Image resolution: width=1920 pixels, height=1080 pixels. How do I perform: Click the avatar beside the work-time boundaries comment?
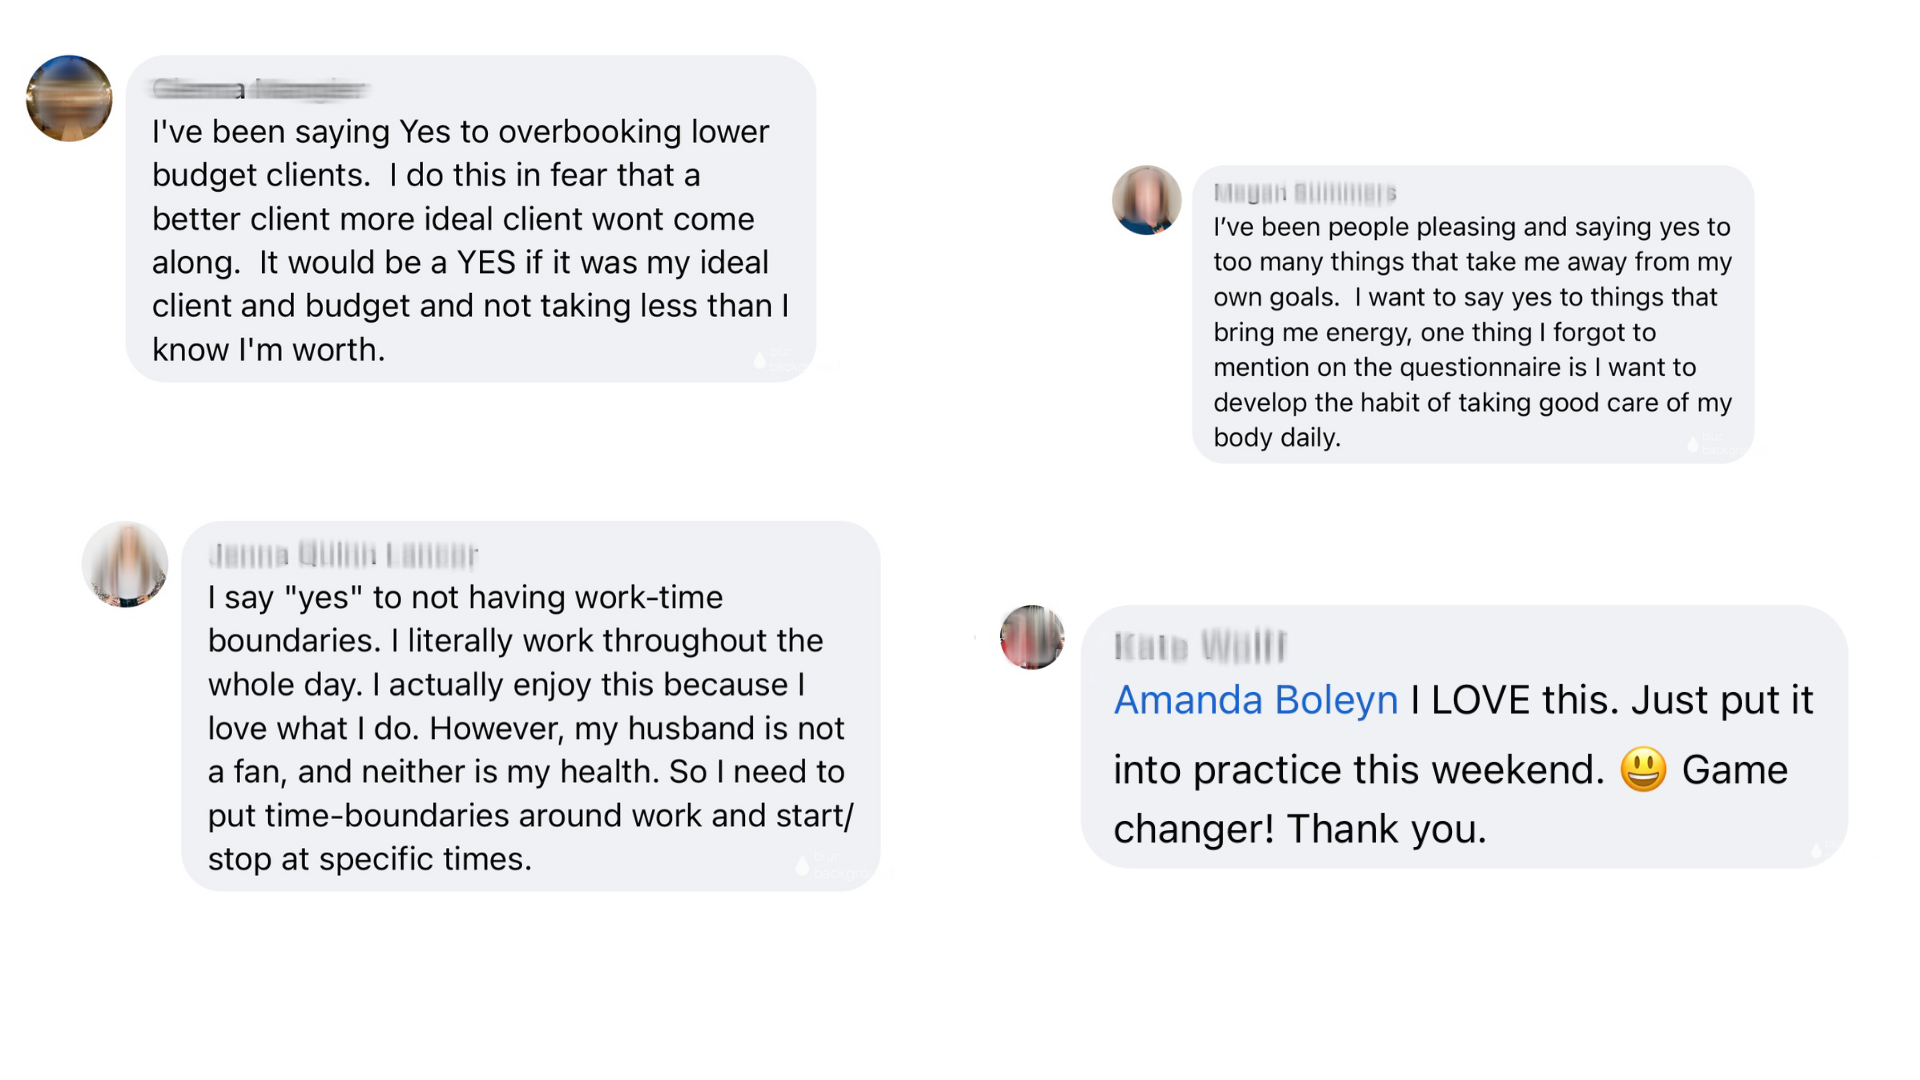[125, 564]
